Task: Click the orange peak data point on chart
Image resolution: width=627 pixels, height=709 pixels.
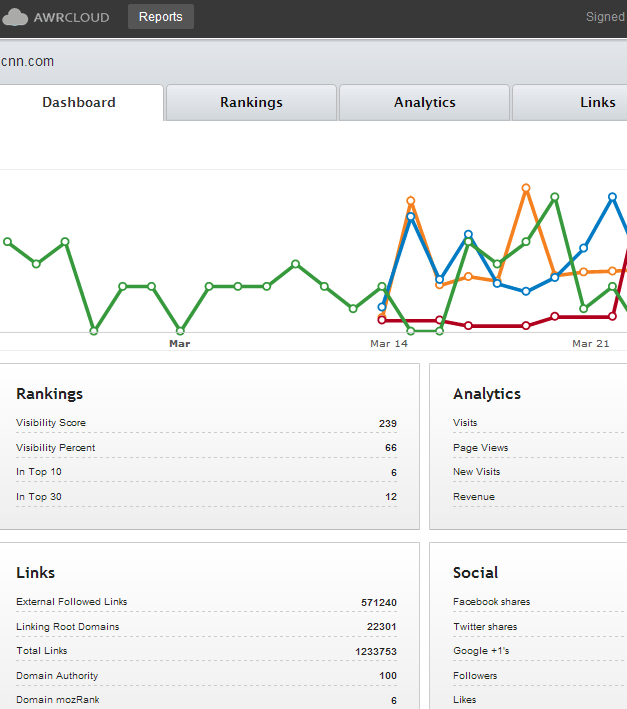Action: pyautogui.click(x=525, y=187)
